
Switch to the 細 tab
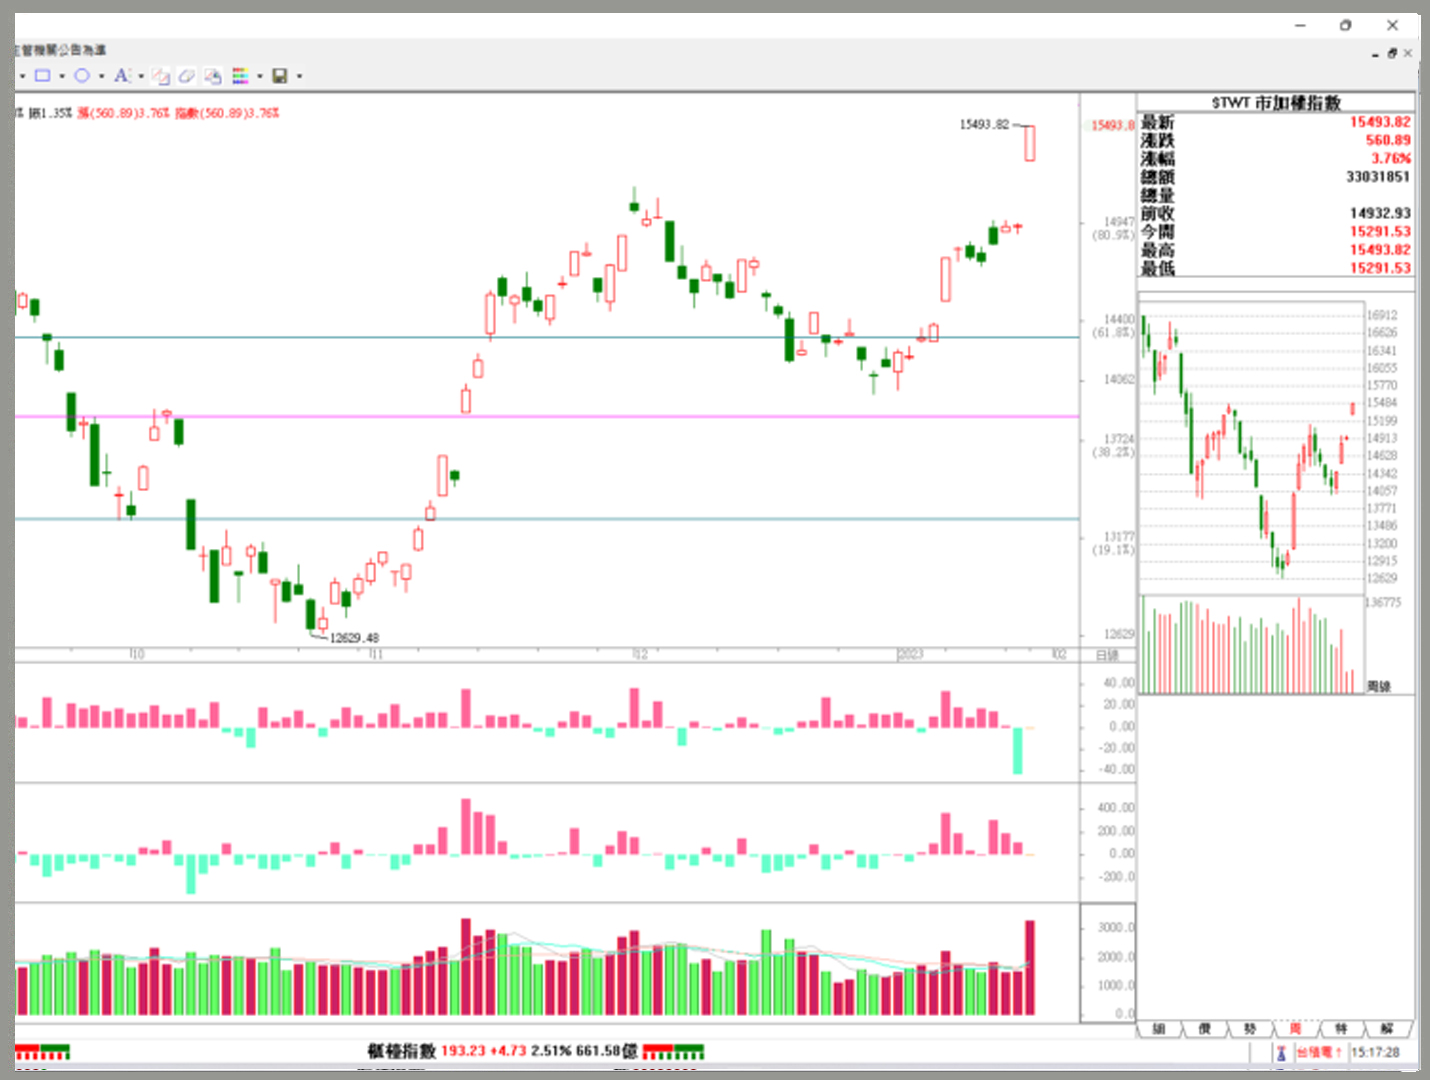click(x=1160, y=1029)
